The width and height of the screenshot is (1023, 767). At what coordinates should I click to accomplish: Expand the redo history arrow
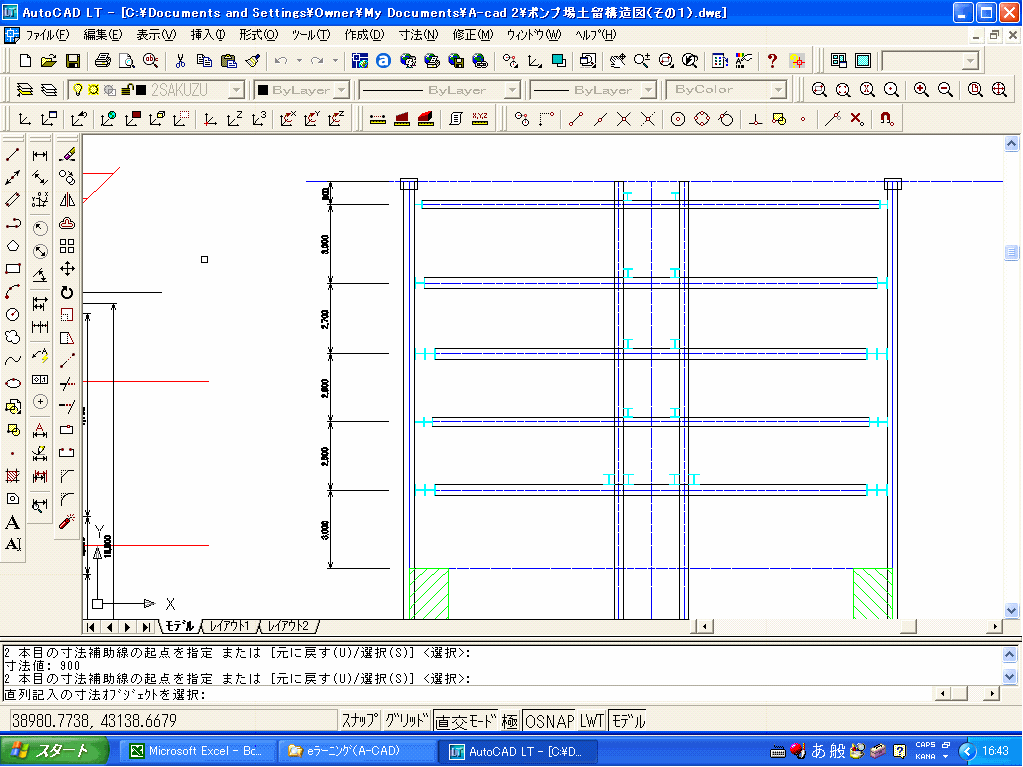(335, 61)
